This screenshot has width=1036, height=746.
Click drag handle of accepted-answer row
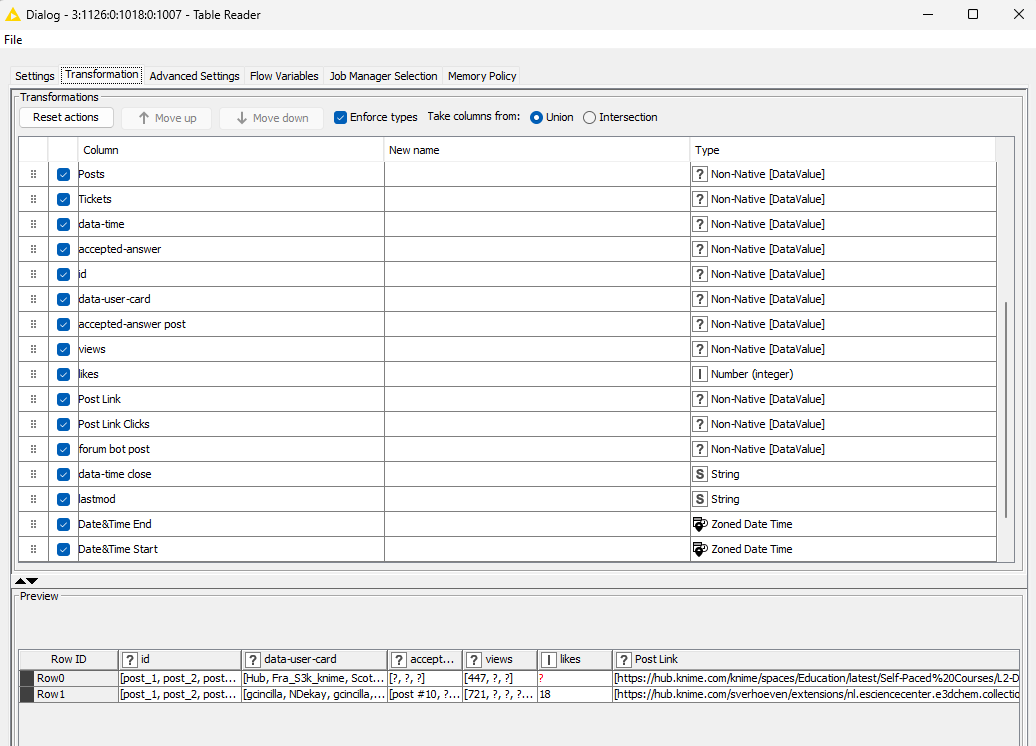point(33,249)
